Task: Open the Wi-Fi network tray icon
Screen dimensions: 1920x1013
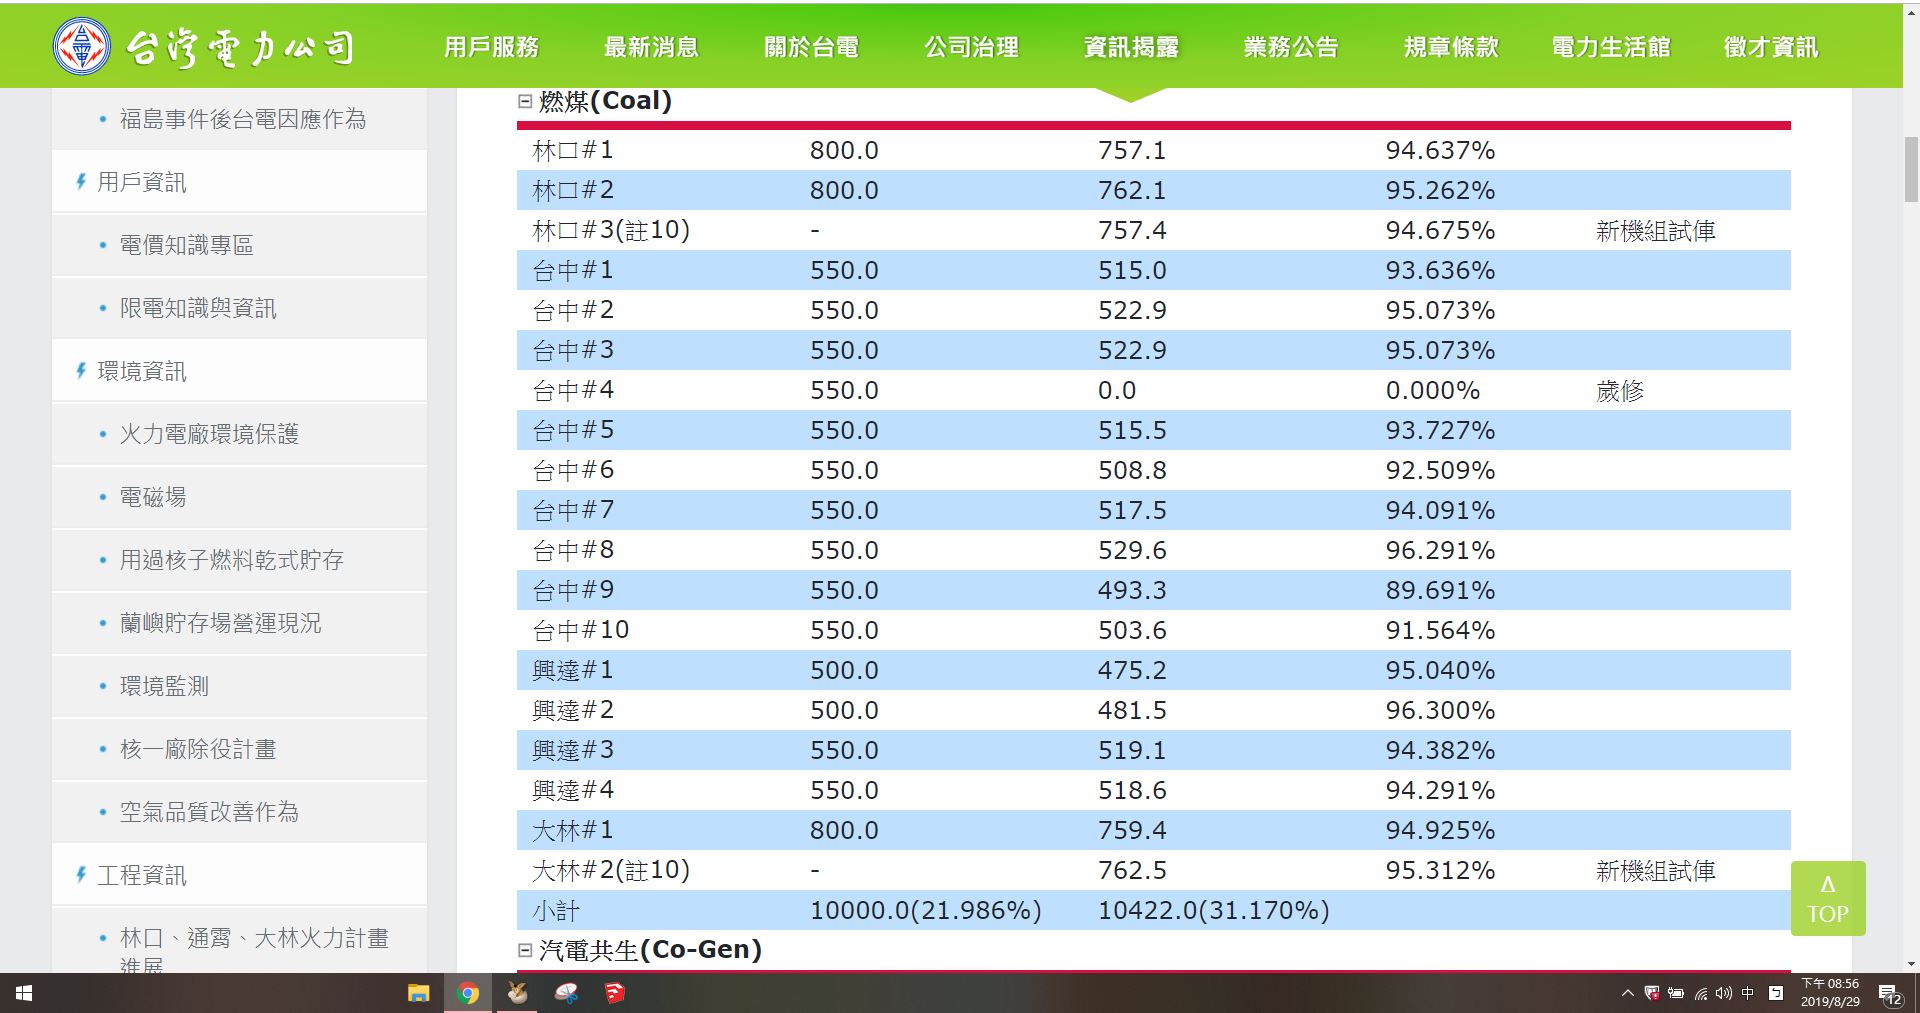Action: point(1700,993)
